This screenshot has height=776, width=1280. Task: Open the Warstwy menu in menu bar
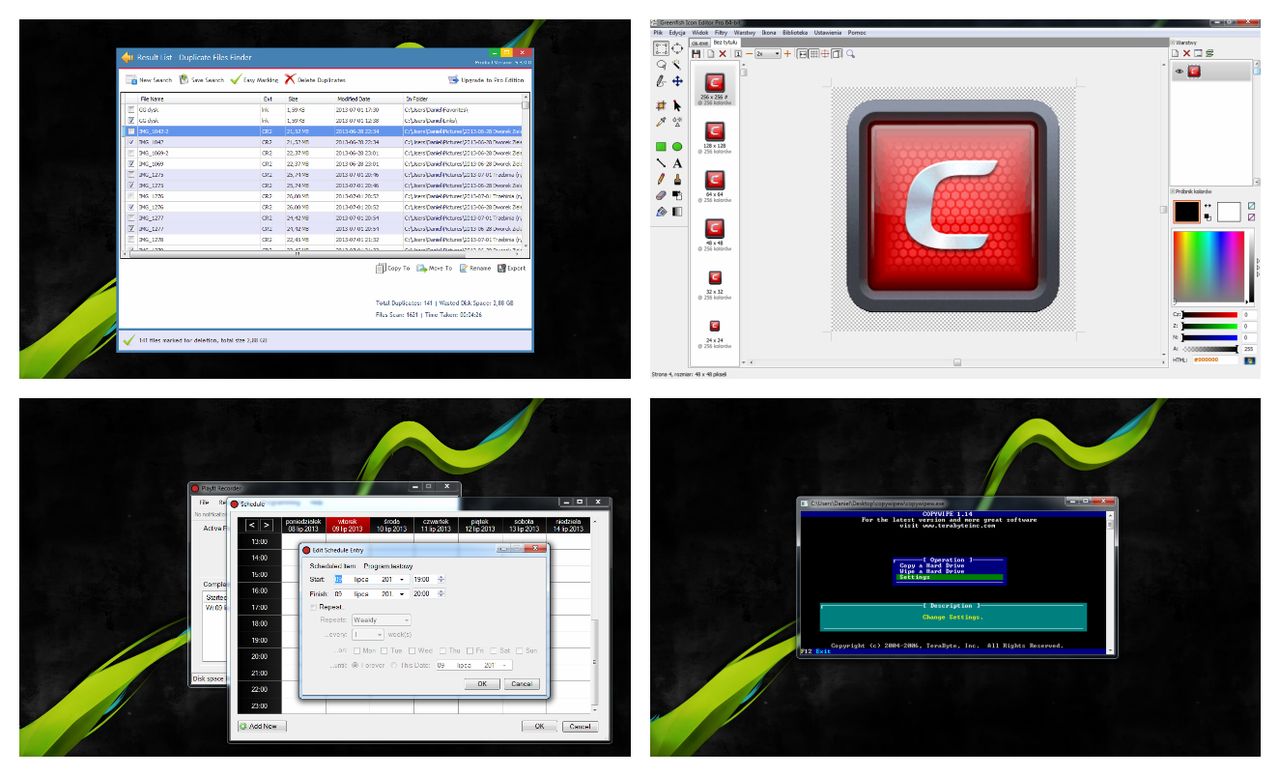[x=745, y=33]
